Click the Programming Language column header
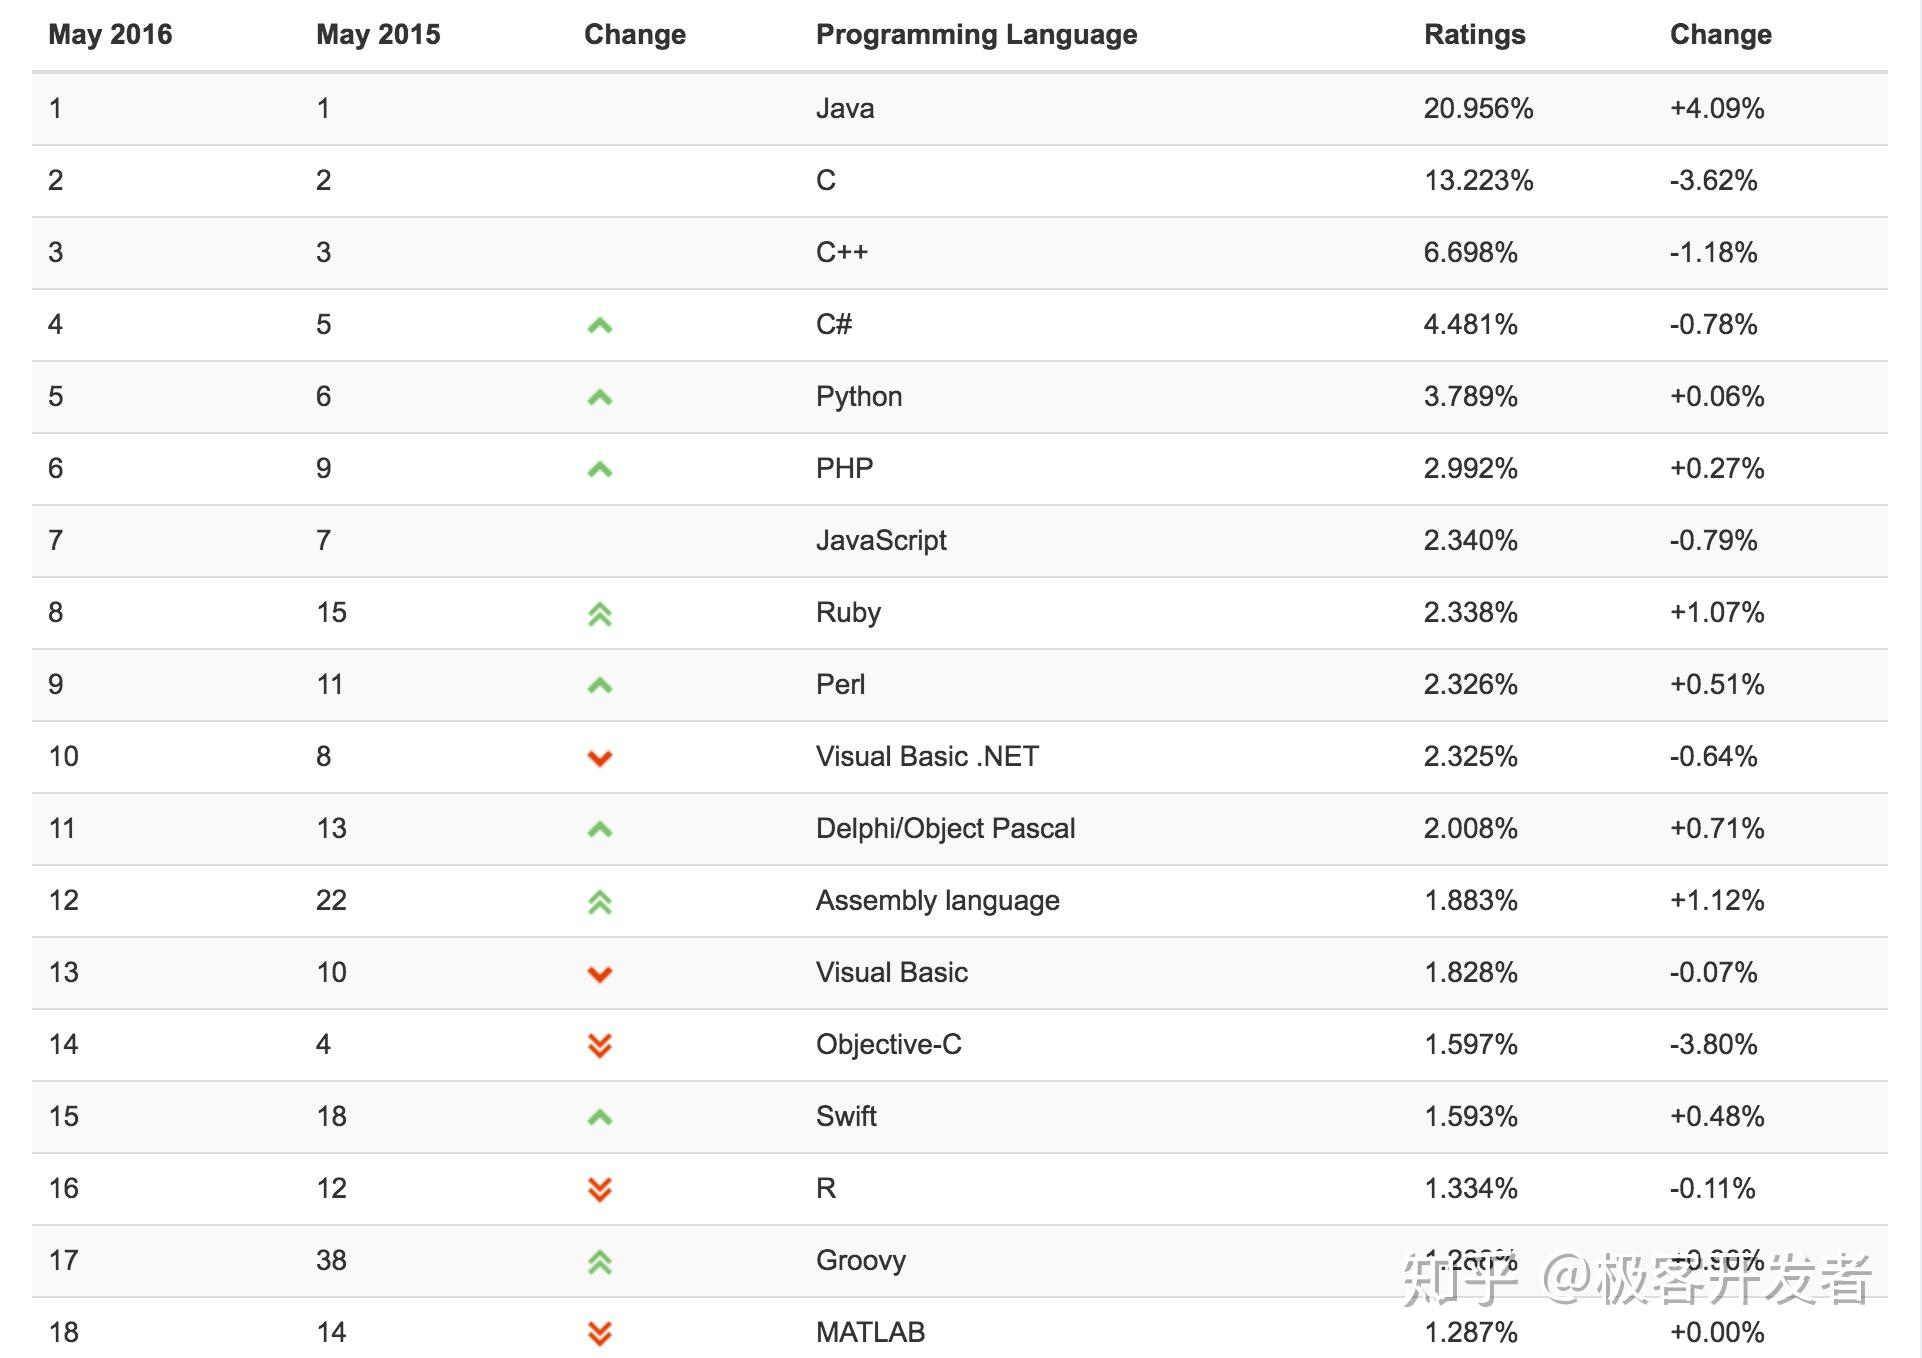Viewport: 1922px width, 1358px height. coord(976,35)
